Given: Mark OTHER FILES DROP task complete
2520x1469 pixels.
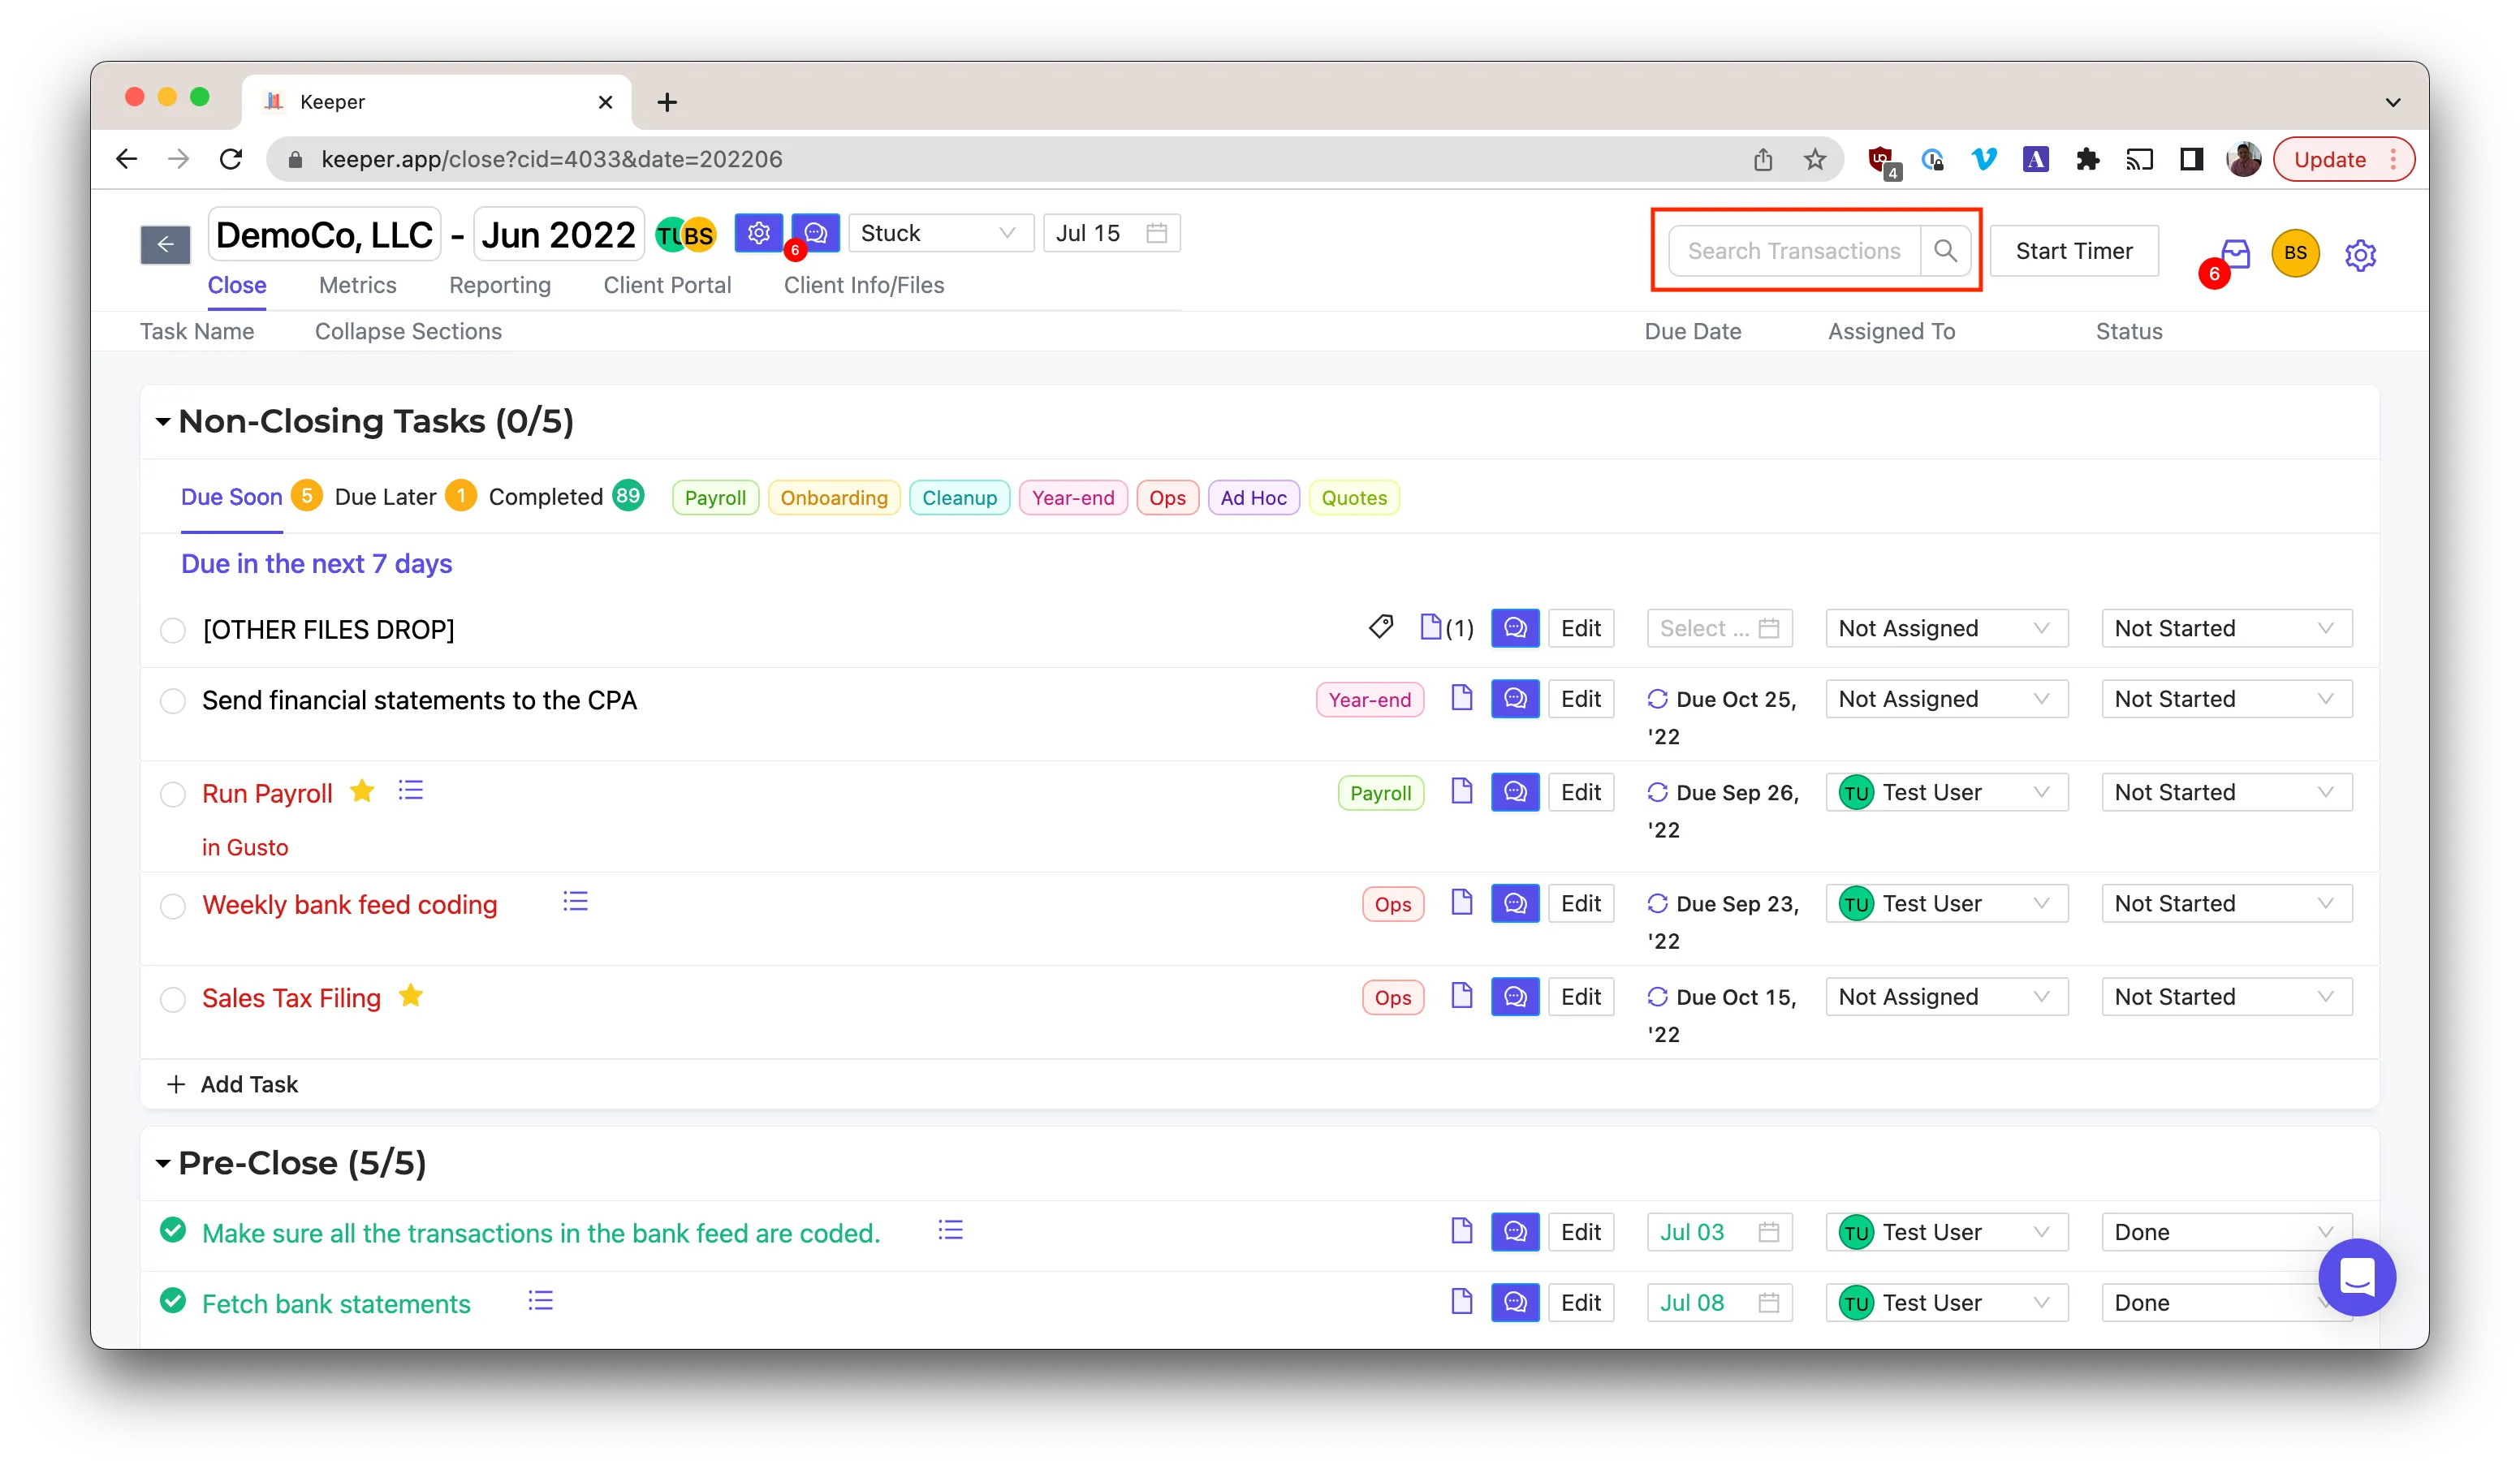Looking at the screenshot, I should click(173, 630).
